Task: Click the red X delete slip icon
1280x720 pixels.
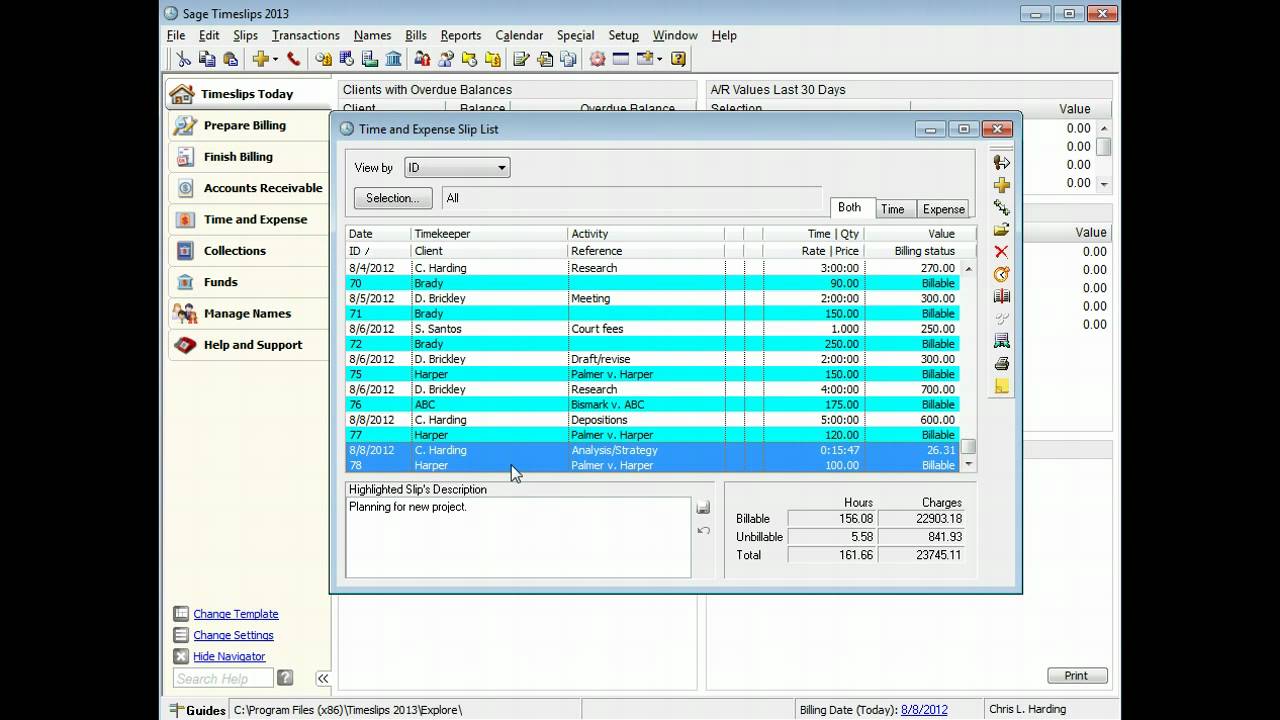Action: point(1001,251)
